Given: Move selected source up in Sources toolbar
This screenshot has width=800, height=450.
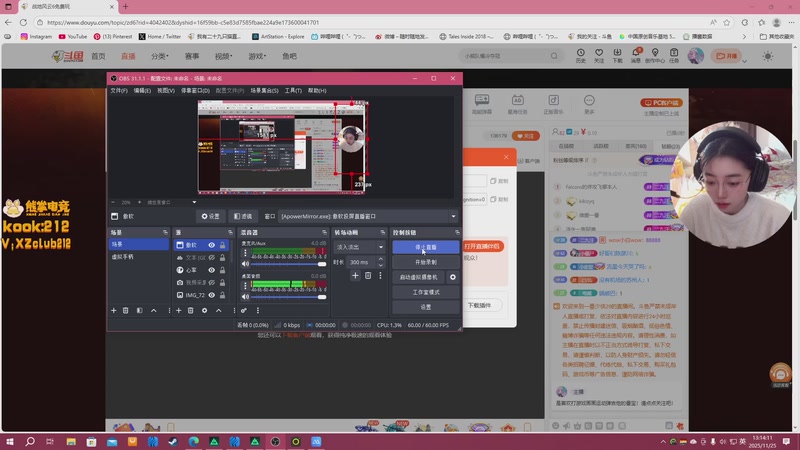Looking at the screenshot, I should (218, 310).
